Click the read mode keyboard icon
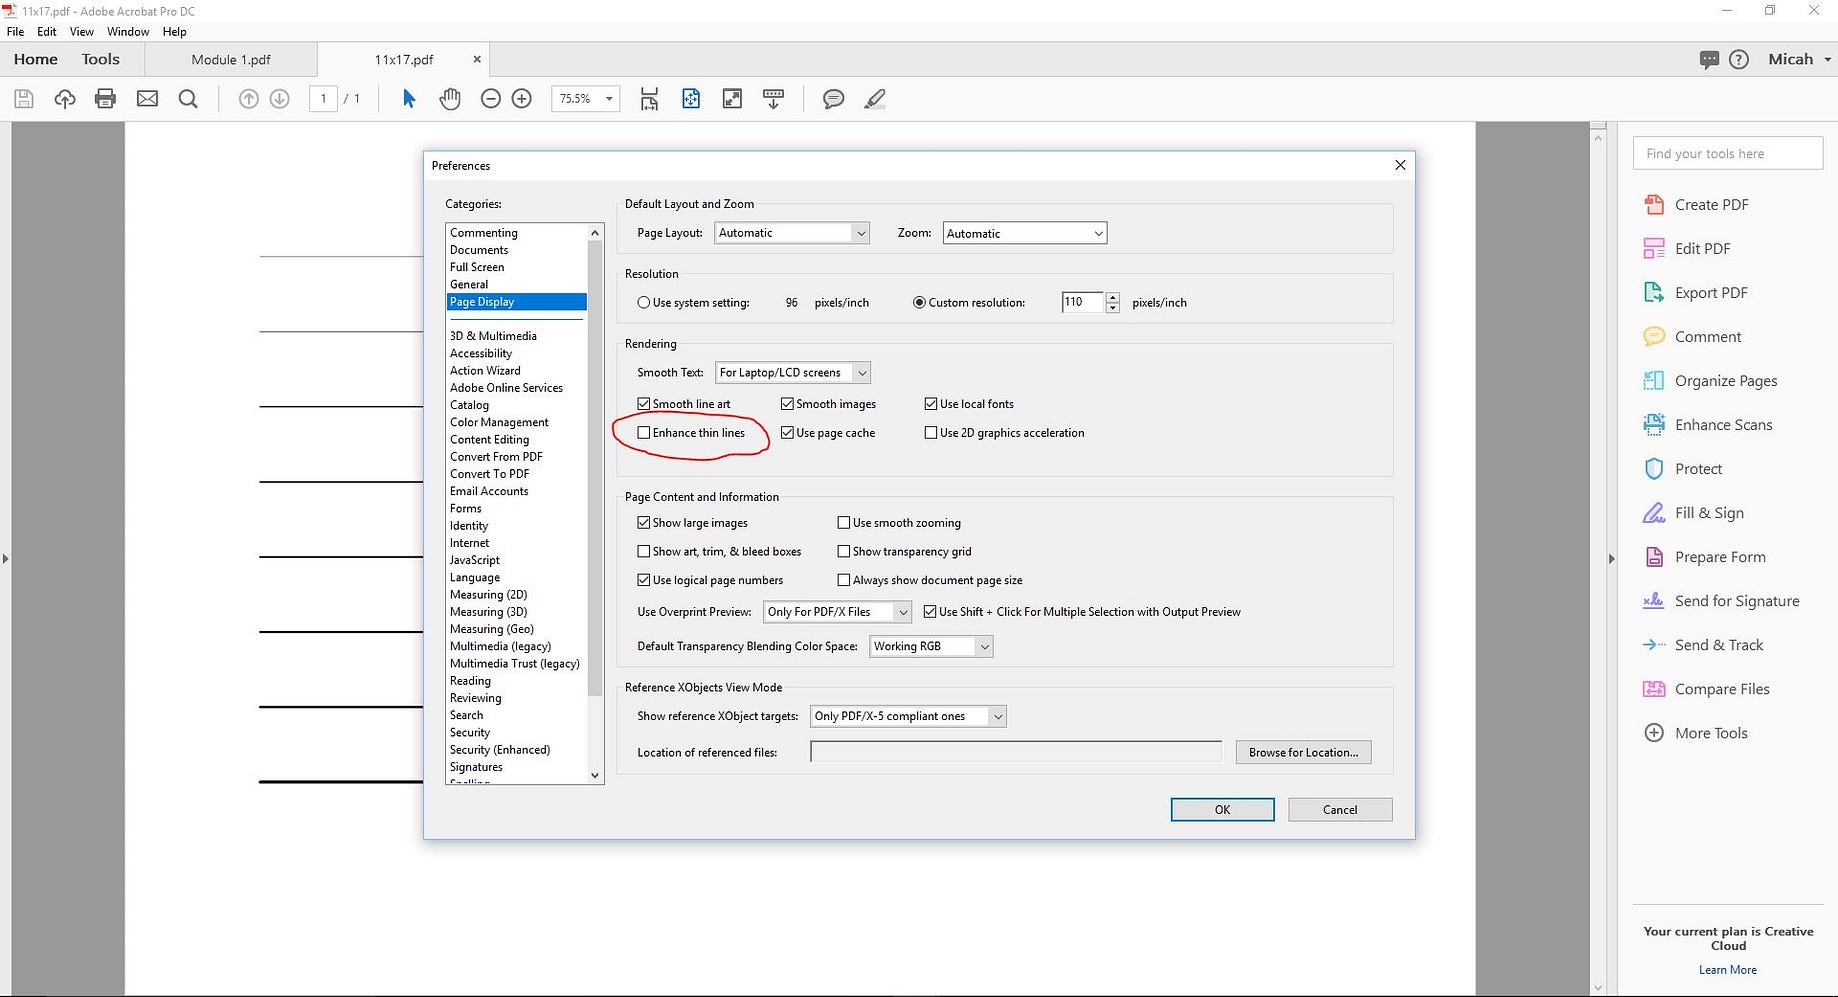 [x=773, y=99]
